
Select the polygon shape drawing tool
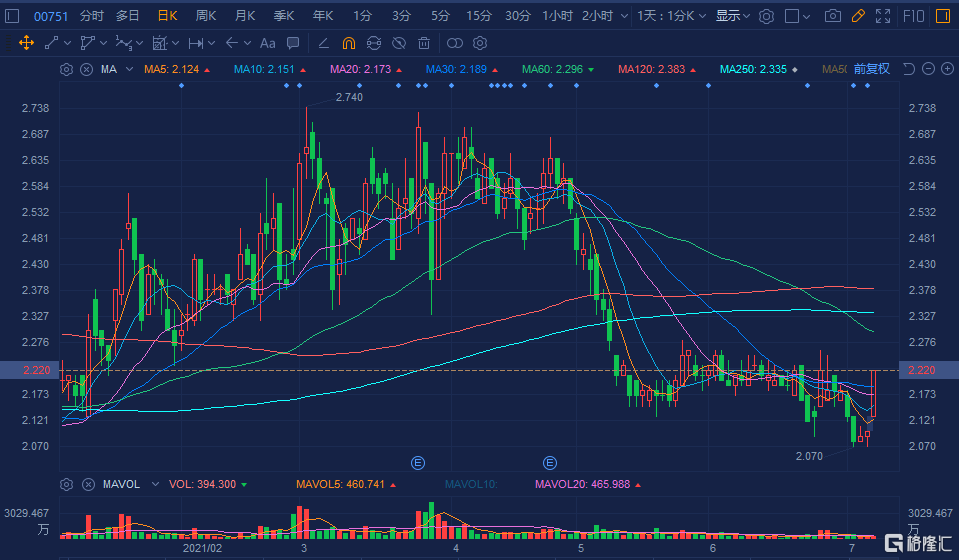[x=87, y=43]
